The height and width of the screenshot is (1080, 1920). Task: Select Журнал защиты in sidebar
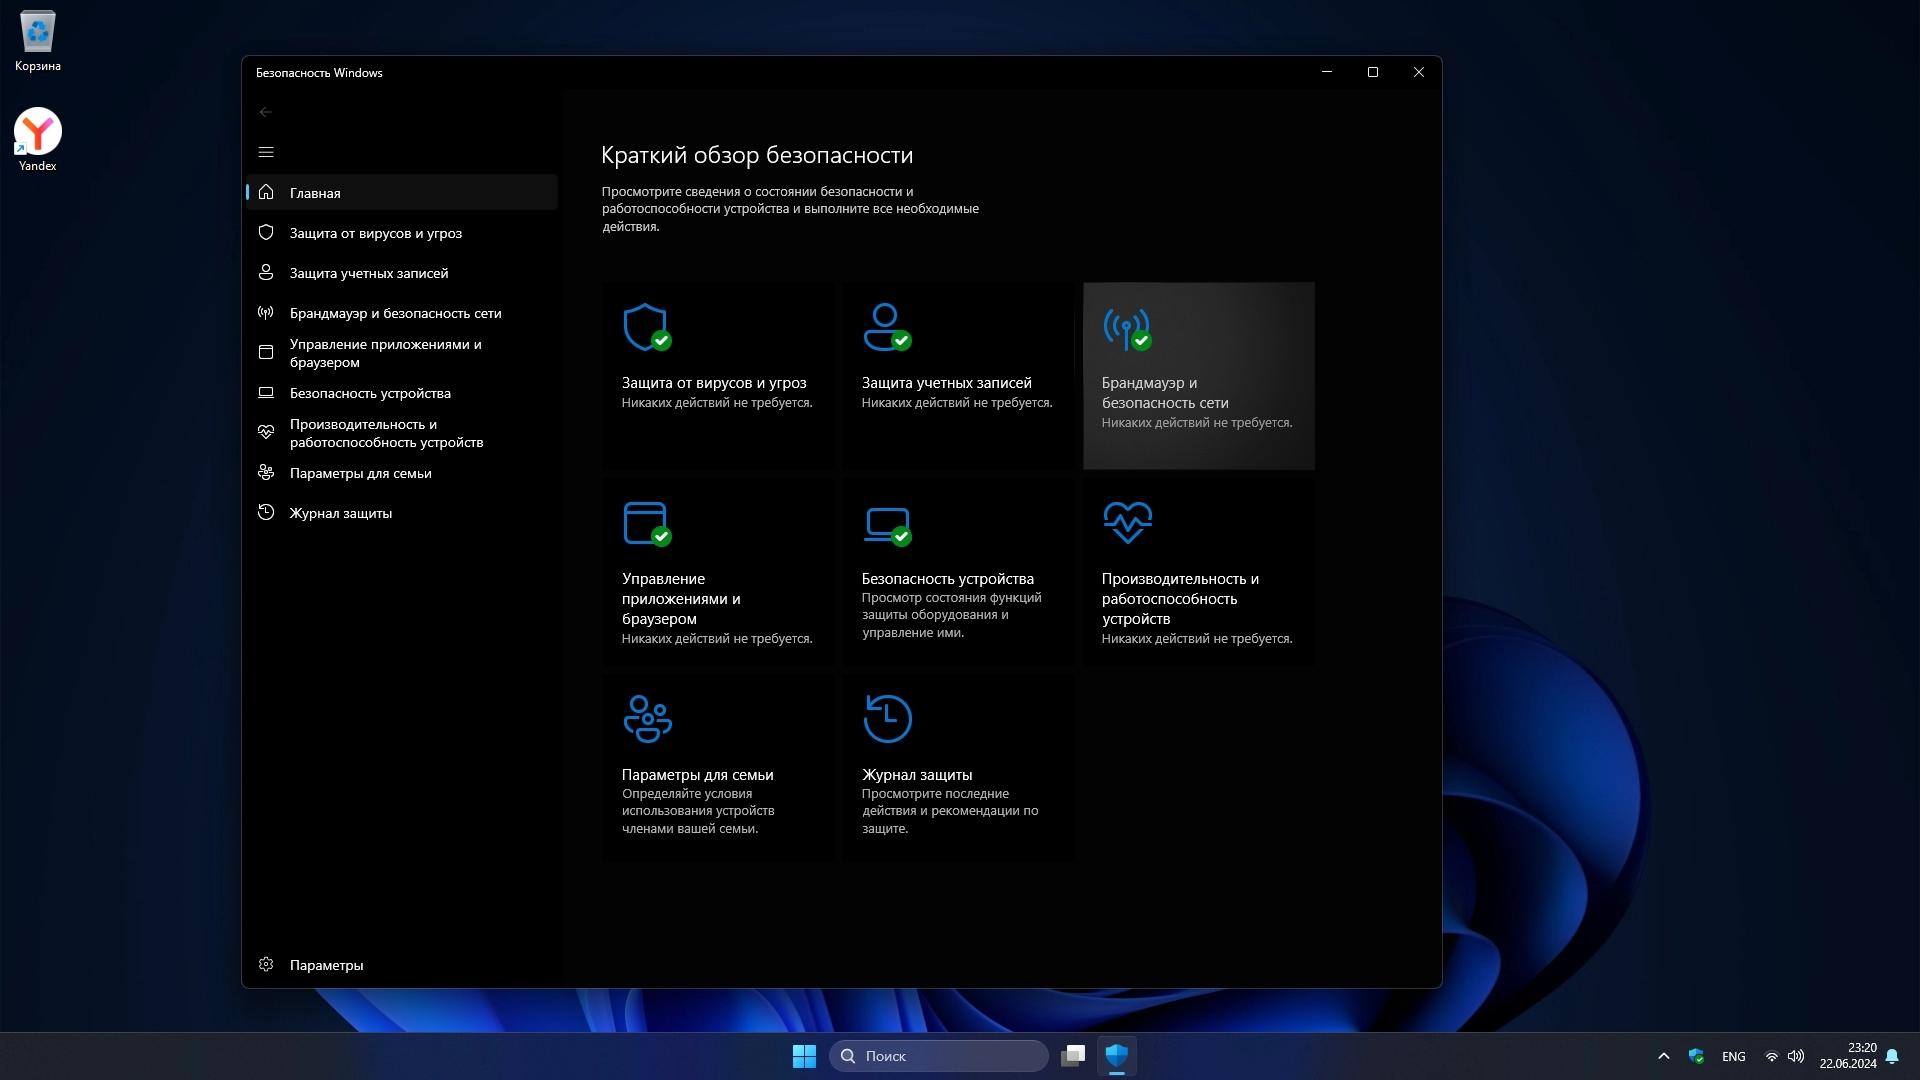[x=340, y=513]
